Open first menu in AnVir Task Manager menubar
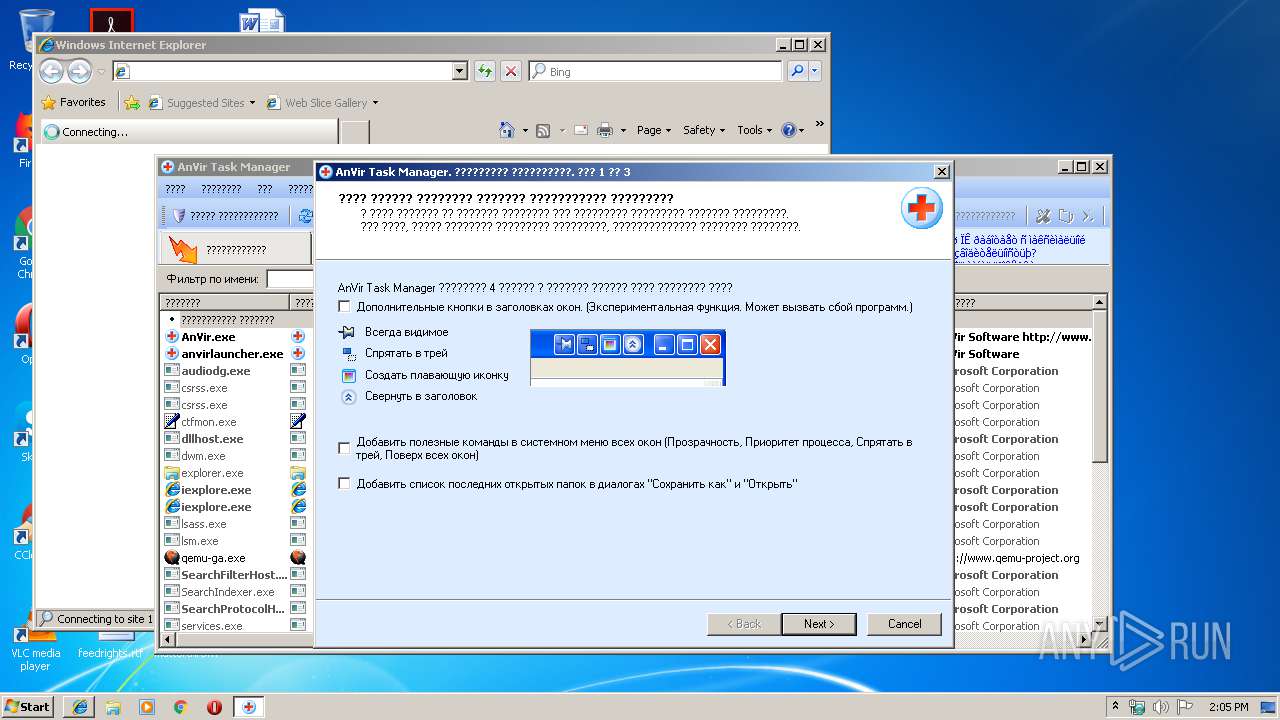 175,188
